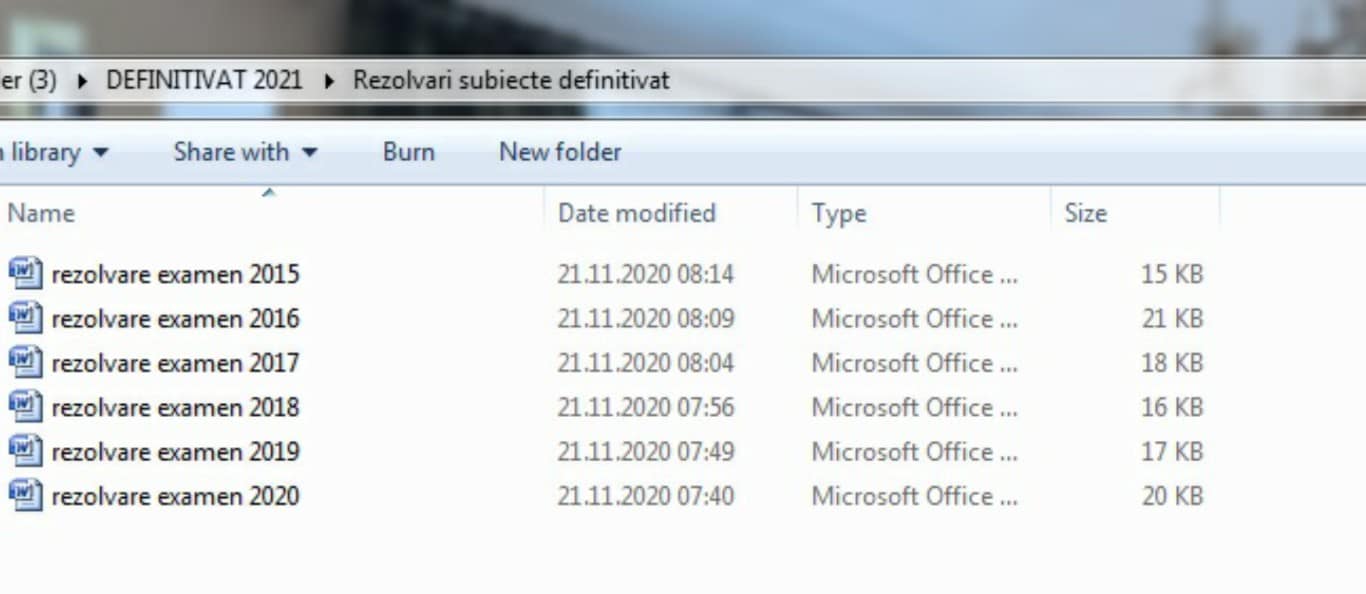Open Share with dropdown menu
The image size is (1366, 594).
[x=245, y=152]
